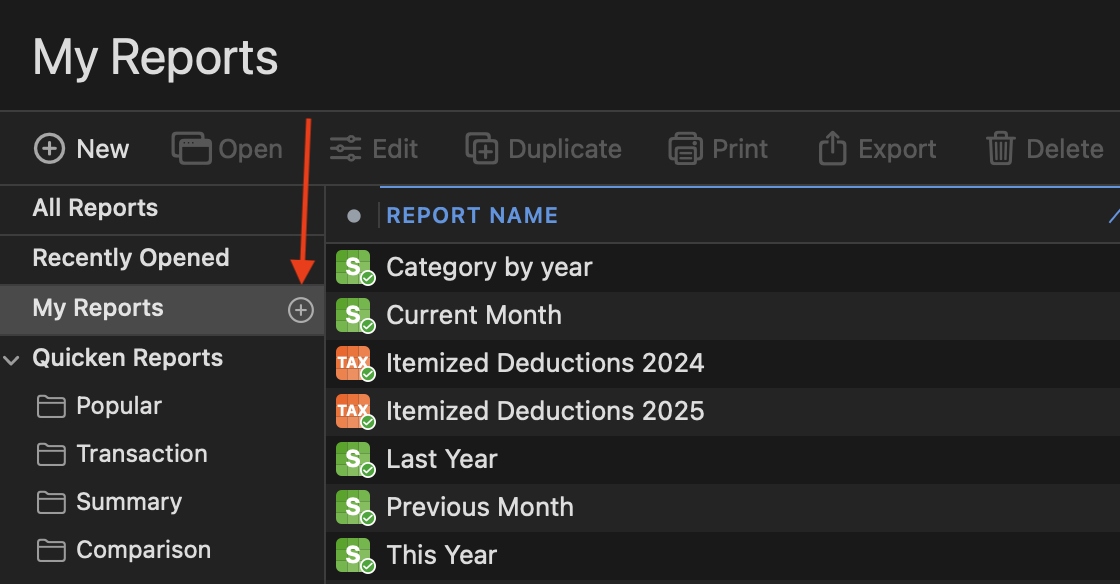1120x584 pixels.
Task: Click the Open toolbar icon
Action: coord(191,148)
